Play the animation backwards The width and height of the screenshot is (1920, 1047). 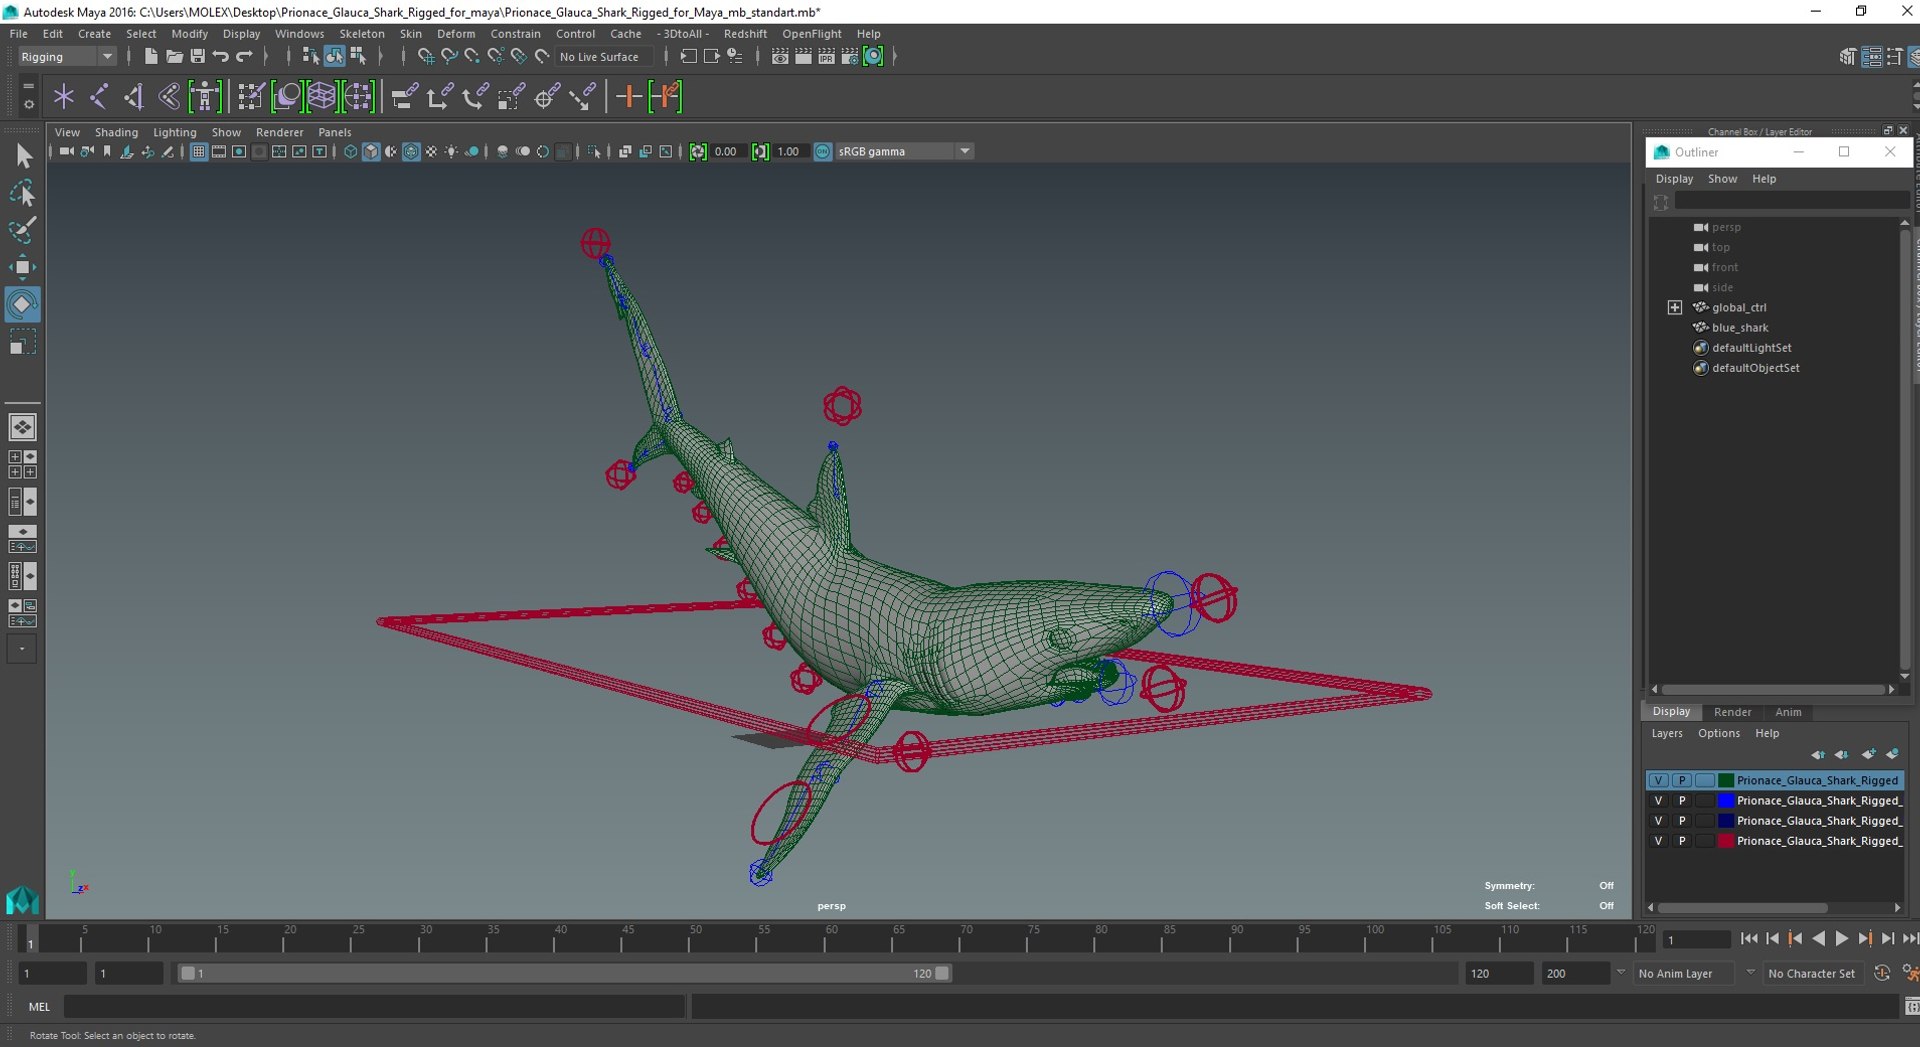(x=1818, y=939)
